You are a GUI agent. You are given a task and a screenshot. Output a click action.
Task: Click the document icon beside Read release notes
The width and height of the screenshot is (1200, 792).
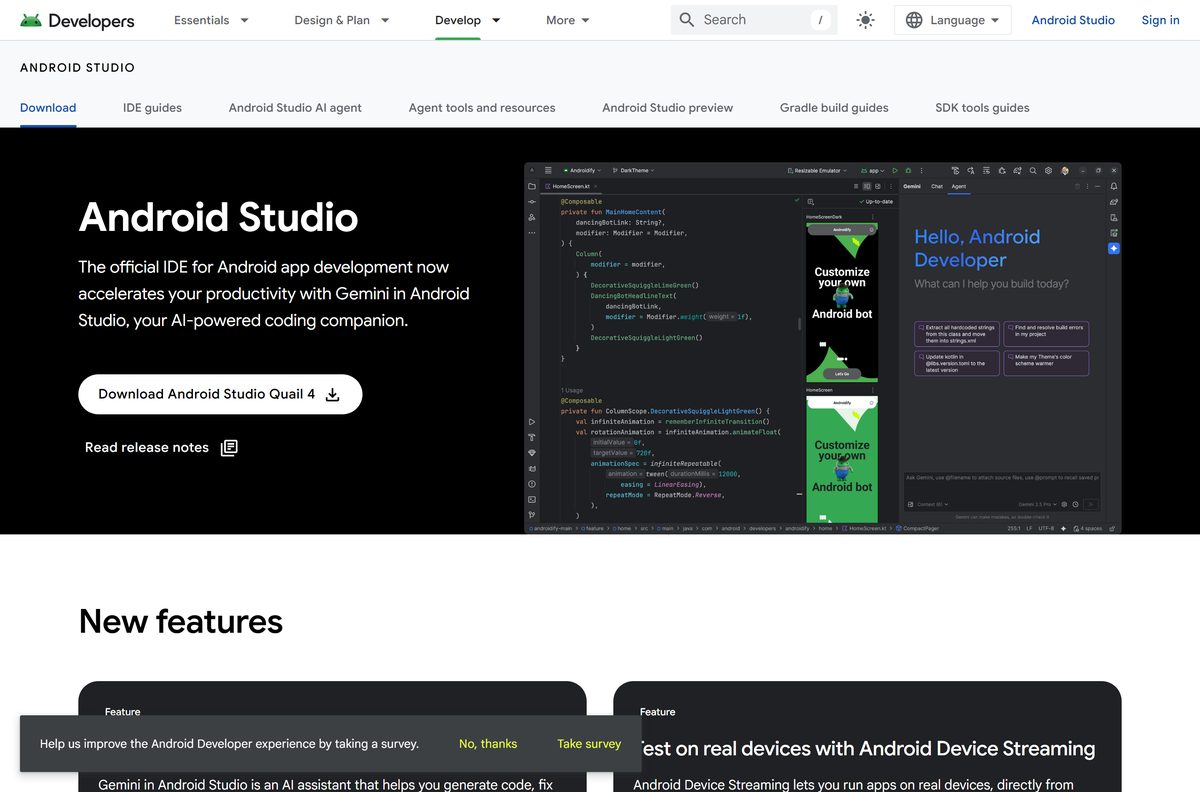(x=229, y=448)
